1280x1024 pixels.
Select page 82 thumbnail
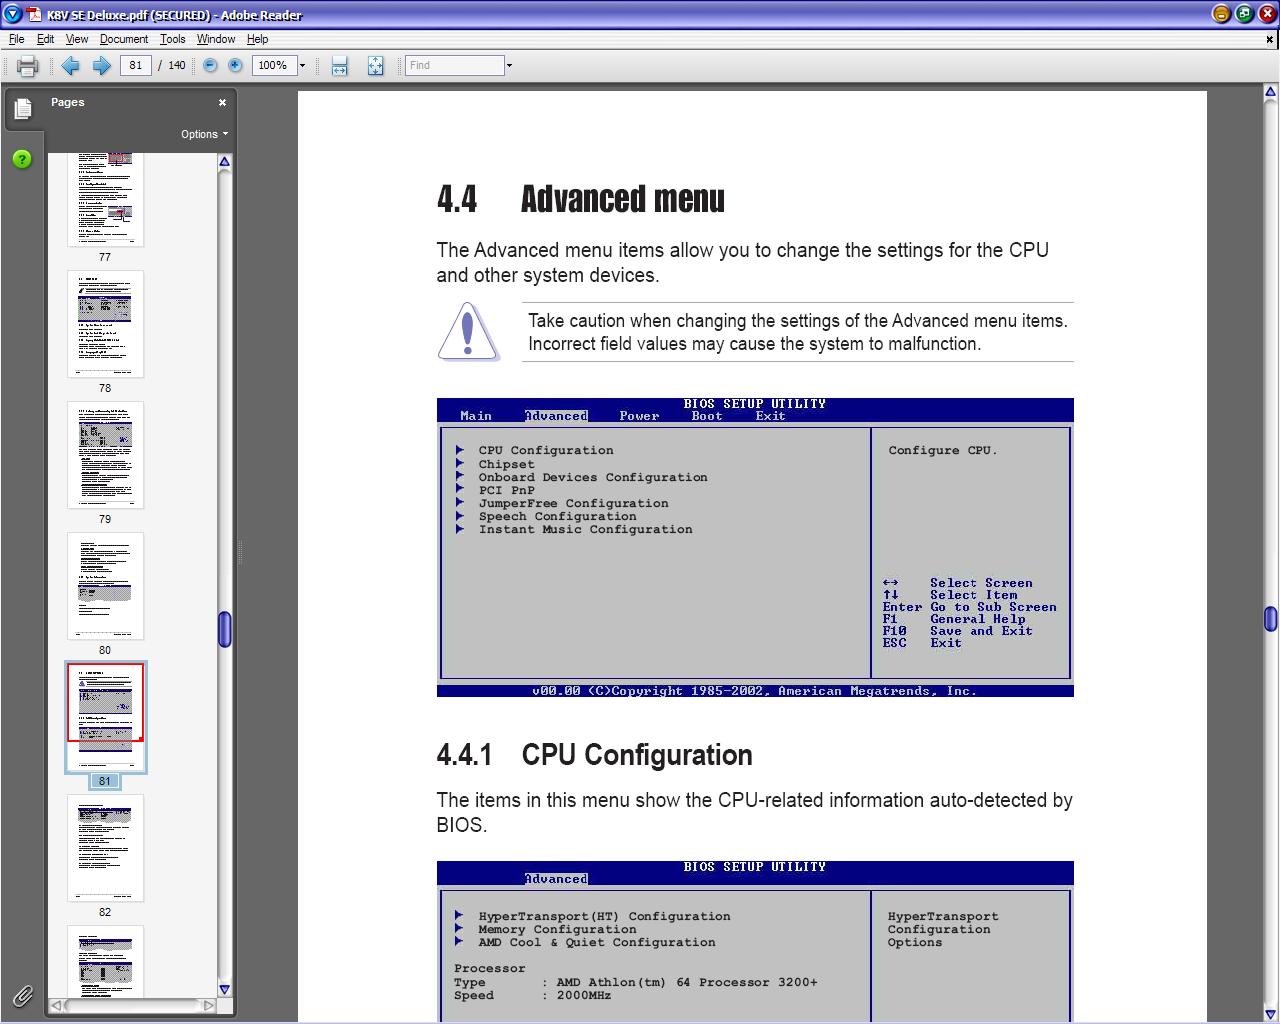(105, 848)
